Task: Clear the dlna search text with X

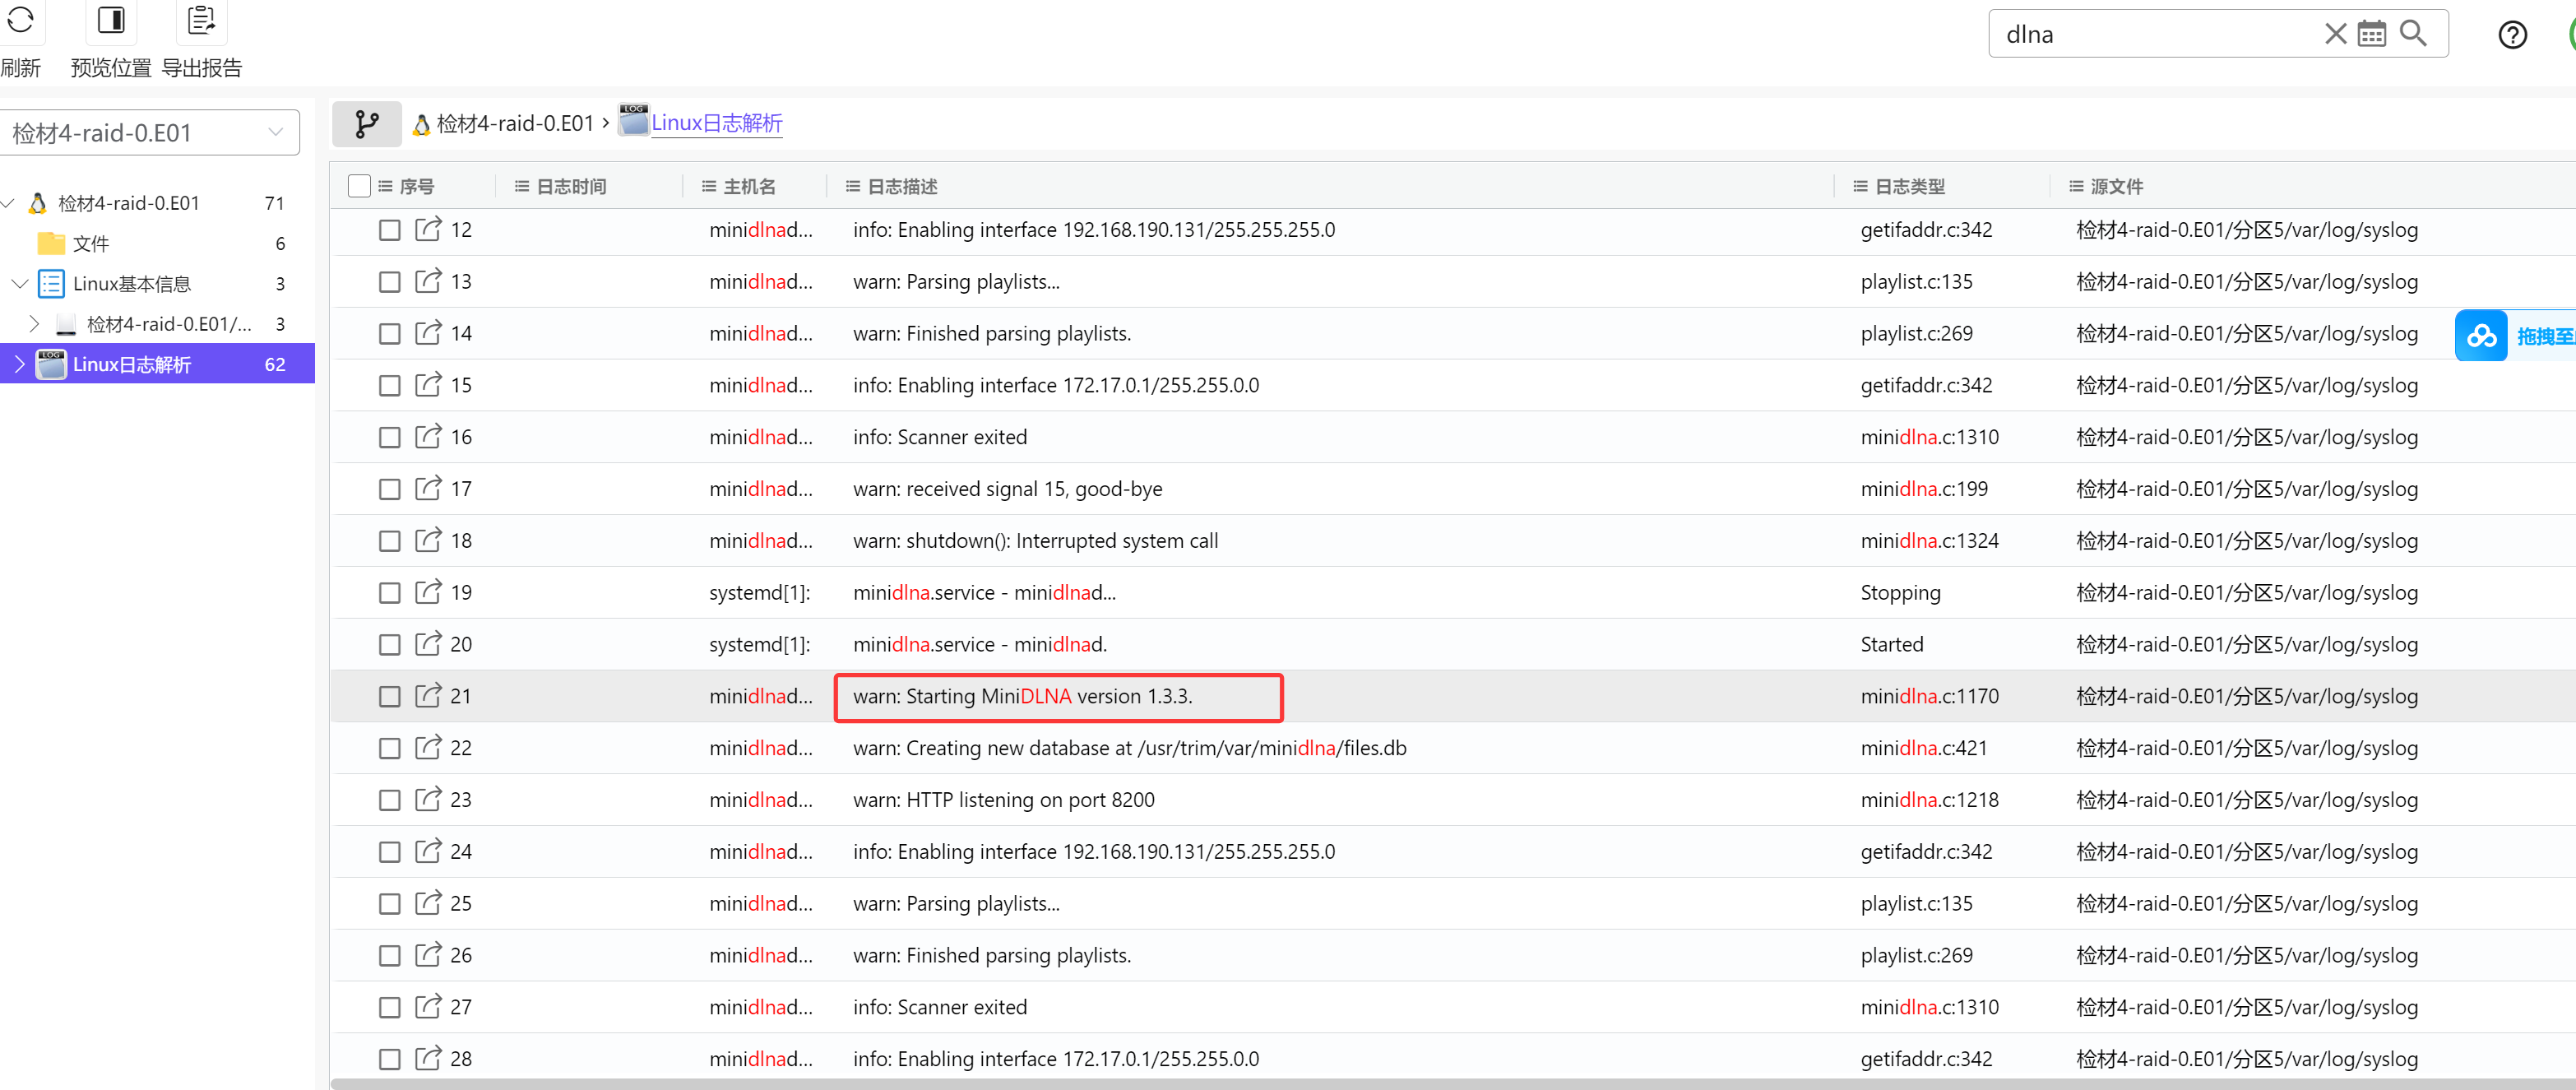Action: (x=2335, y=34)
